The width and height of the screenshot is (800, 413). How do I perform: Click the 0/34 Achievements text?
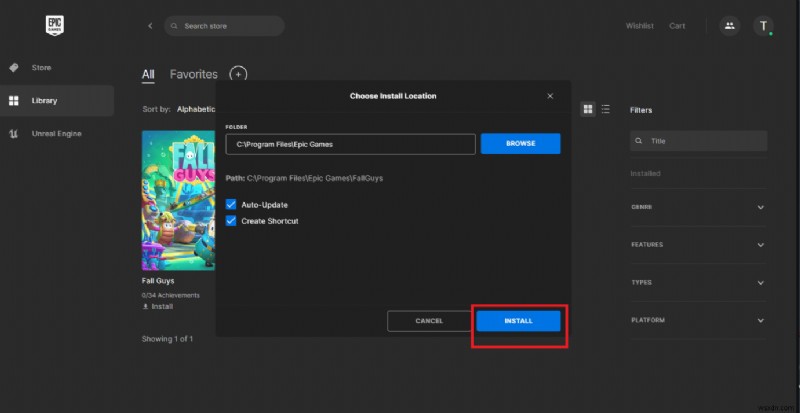click(171, 295)
